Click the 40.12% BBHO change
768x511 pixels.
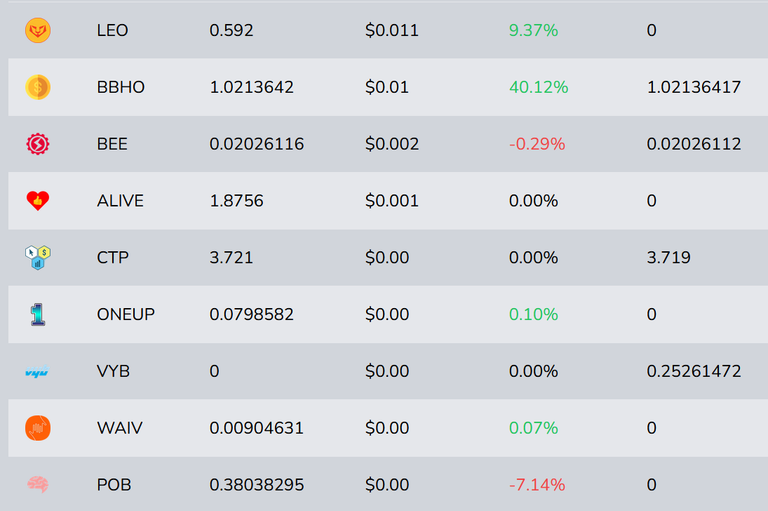point(539,87)
